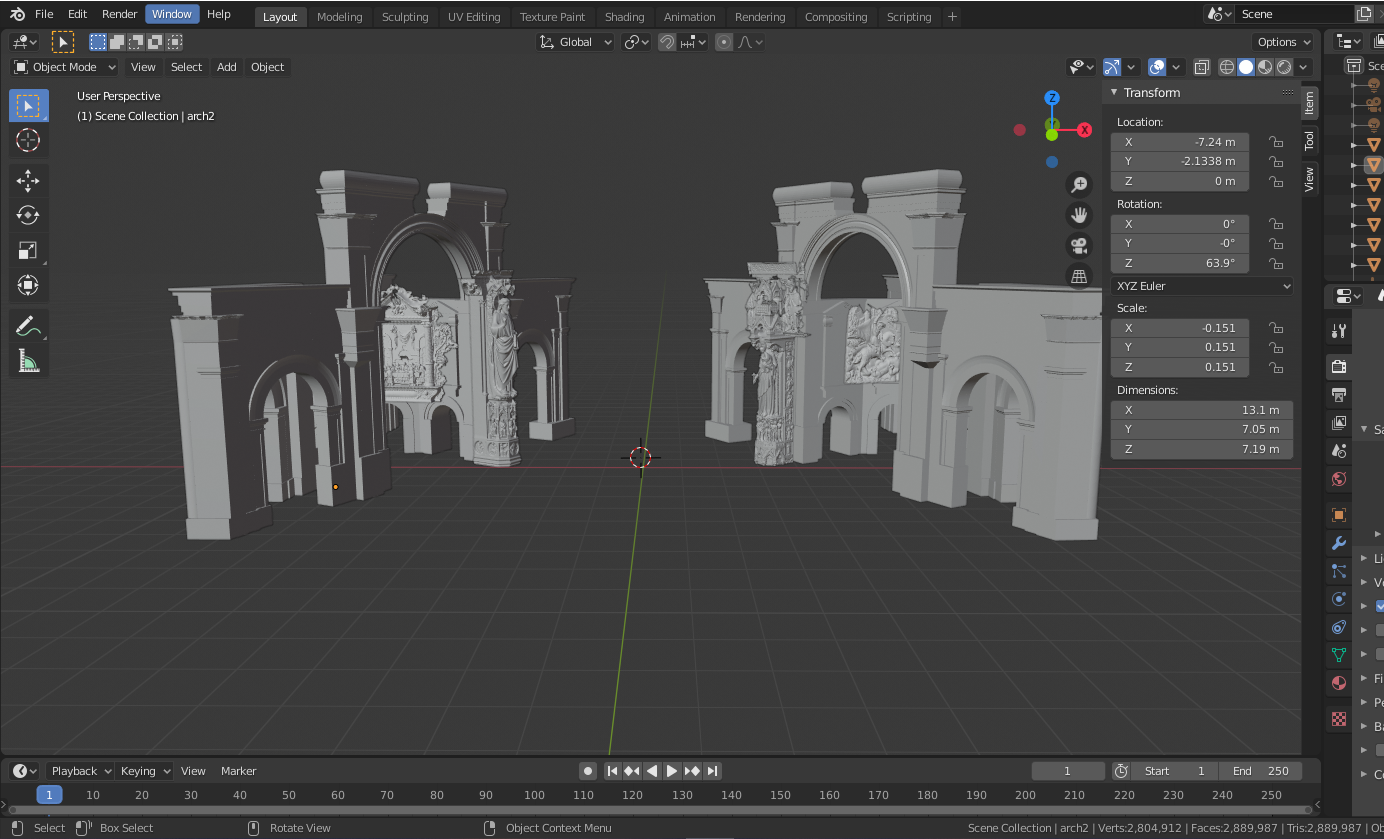Click the viewport zoom magnifier icon
The height and width of the screenshot is (839, 1384).
[1079, 184]
